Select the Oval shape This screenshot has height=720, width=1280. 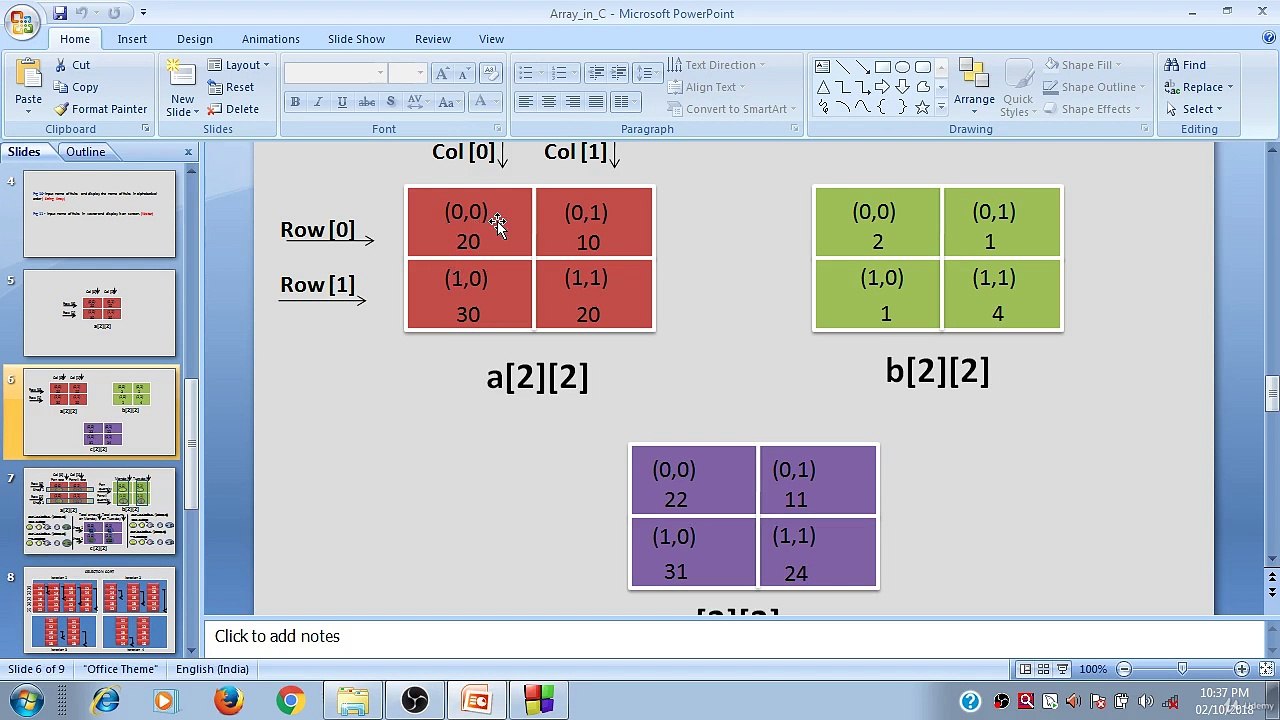[902, 67]
